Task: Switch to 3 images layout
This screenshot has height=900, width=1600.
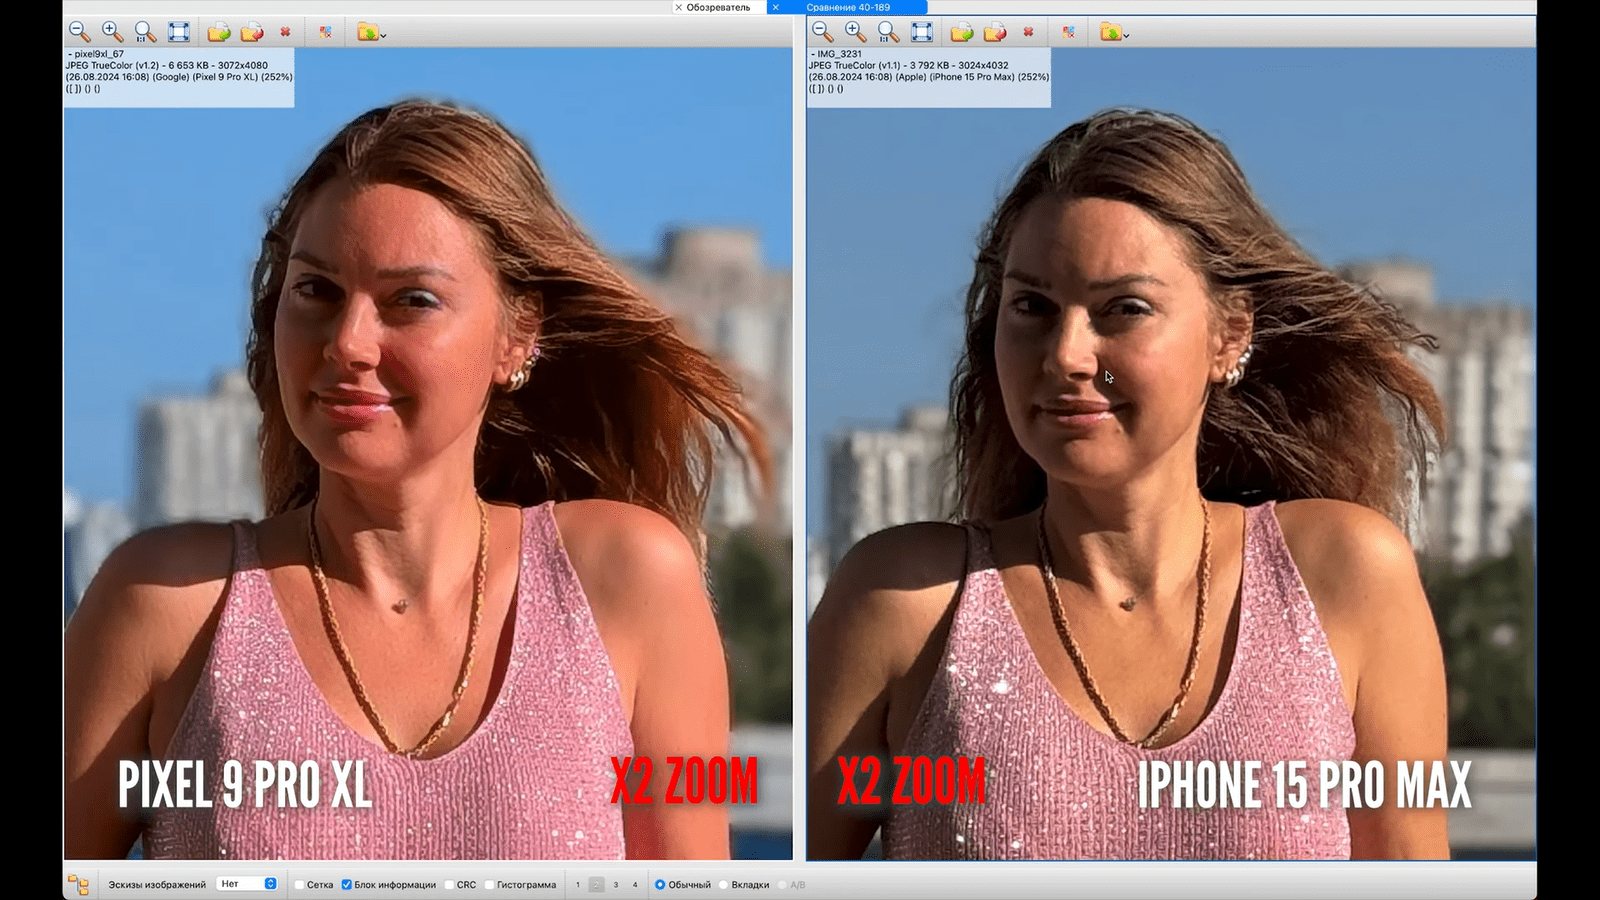Action: coord(616,885)
